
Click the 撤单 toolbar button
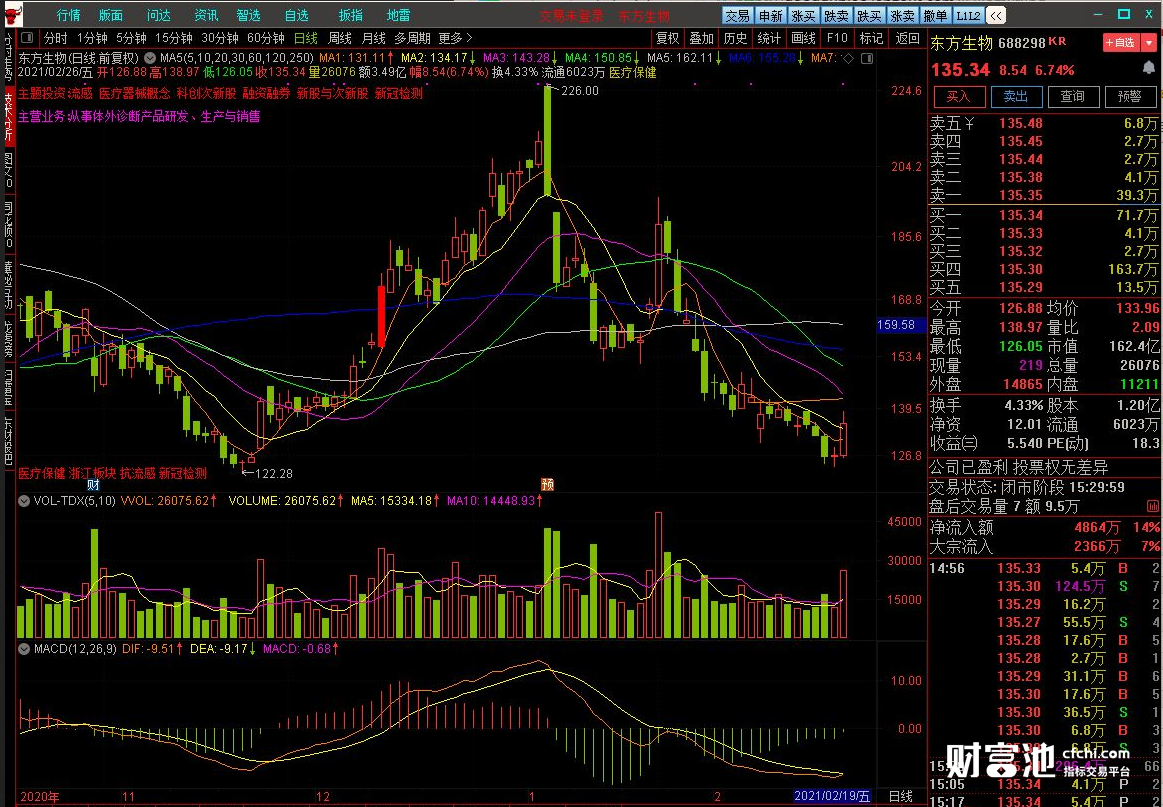tap(935, 16)
